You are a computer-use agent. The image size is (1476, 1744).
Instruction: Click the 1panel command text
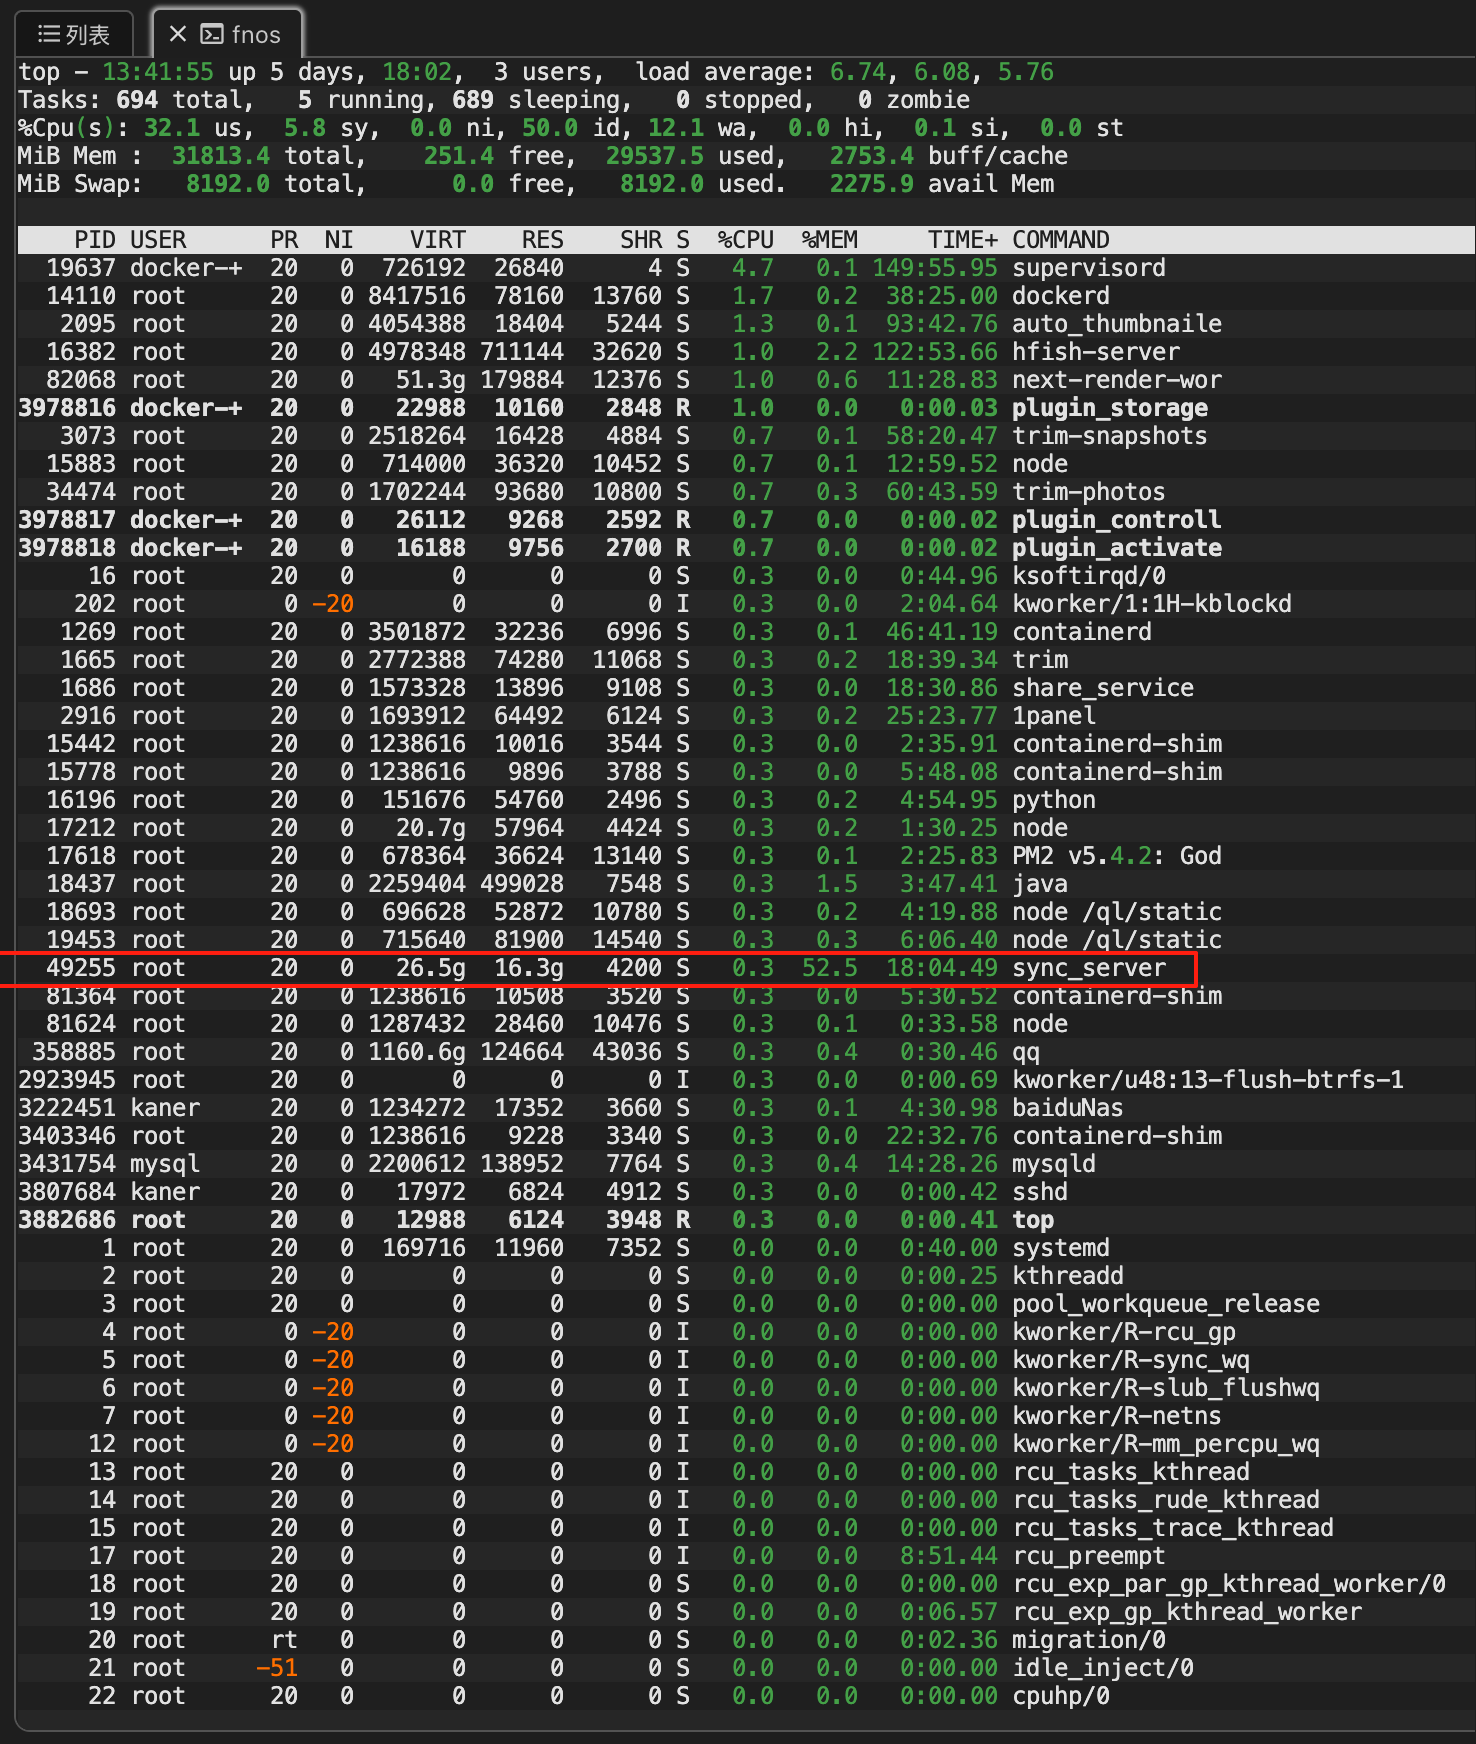click(x=1054, y=716)
